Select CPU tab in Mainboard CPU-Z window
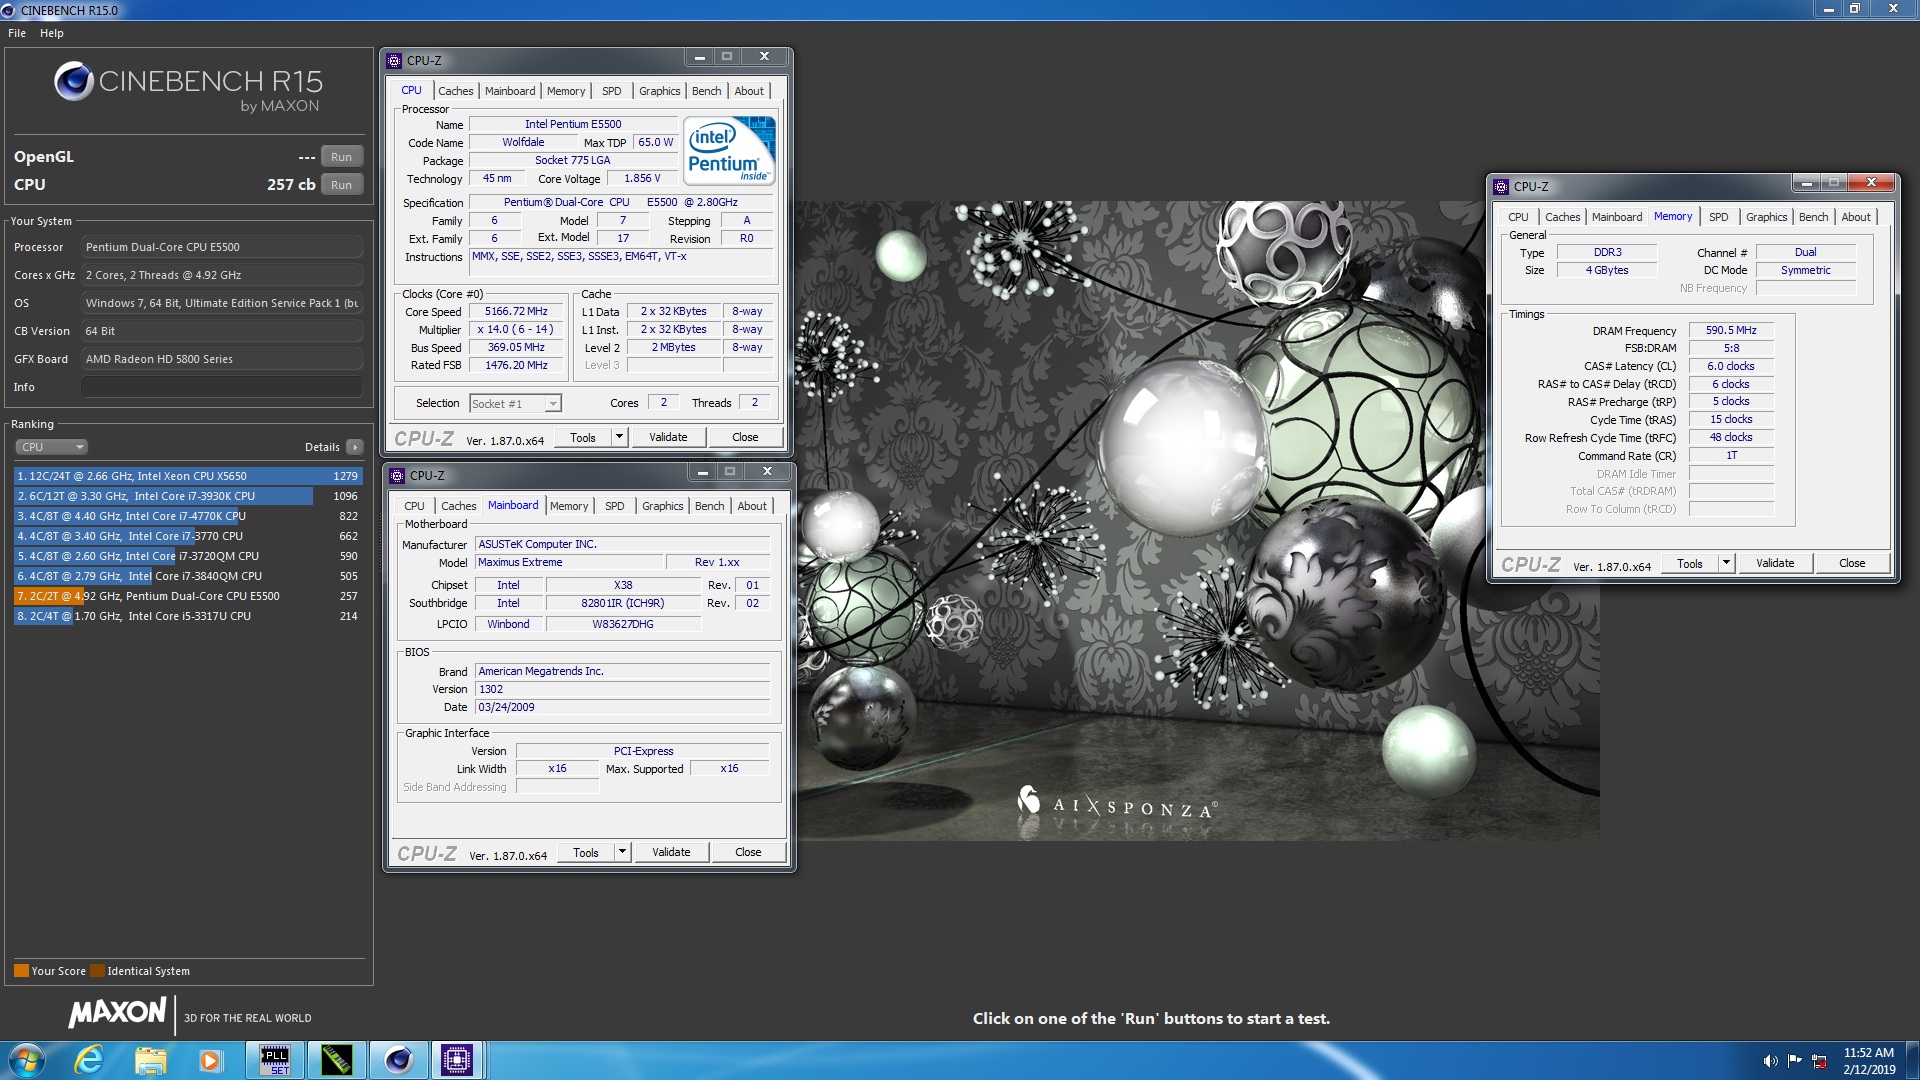 click(x=414, y=506)
